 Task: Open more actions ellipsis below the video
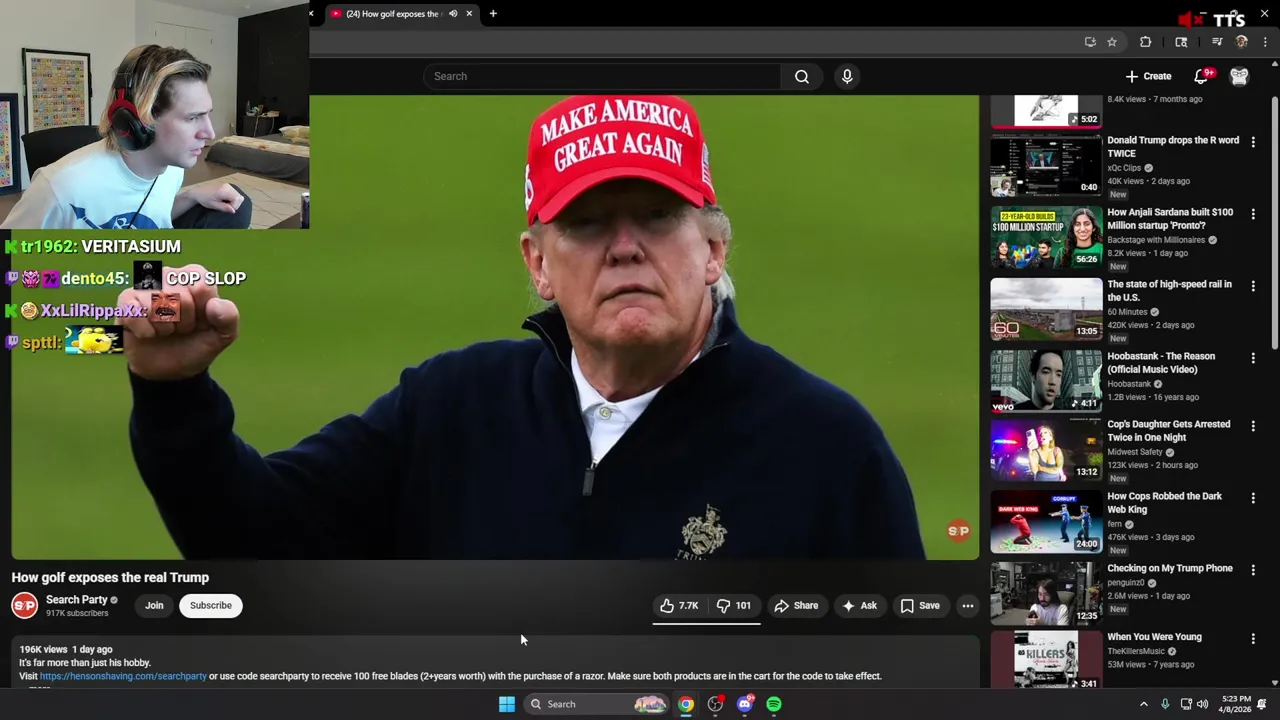[967, 605]
